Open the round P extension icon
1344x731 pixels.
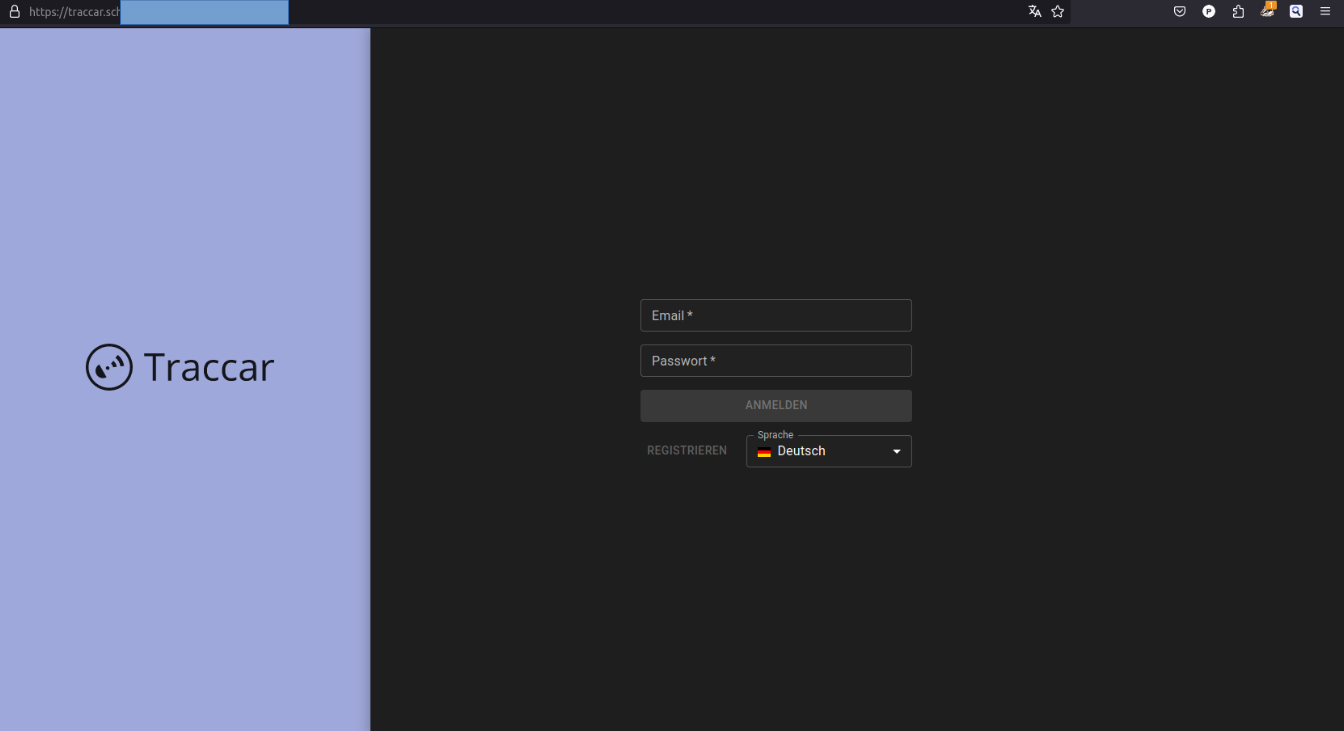1209,12
